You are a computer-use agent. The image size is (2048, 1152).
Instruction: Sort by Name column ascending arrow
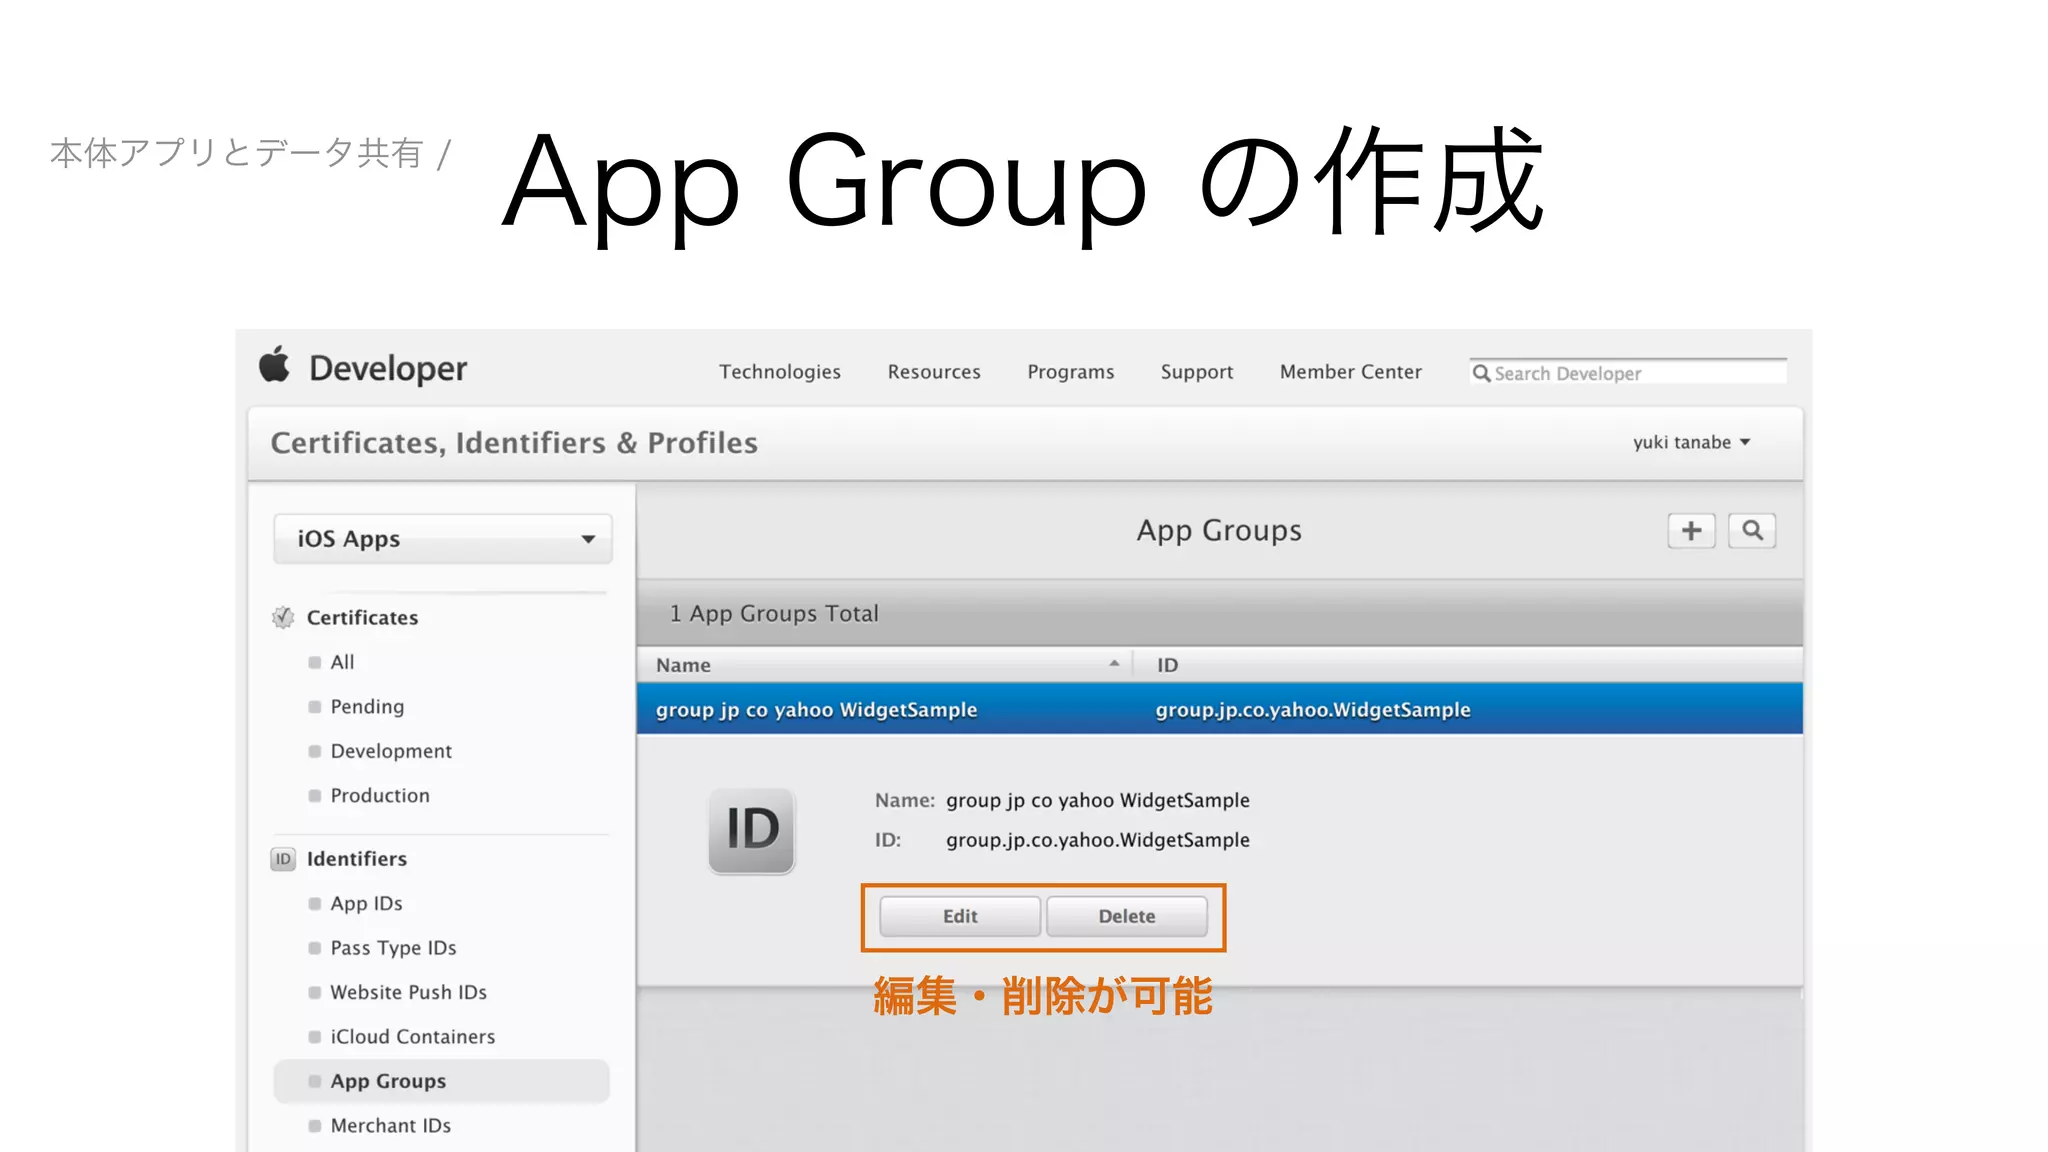tap(1114, 664)
